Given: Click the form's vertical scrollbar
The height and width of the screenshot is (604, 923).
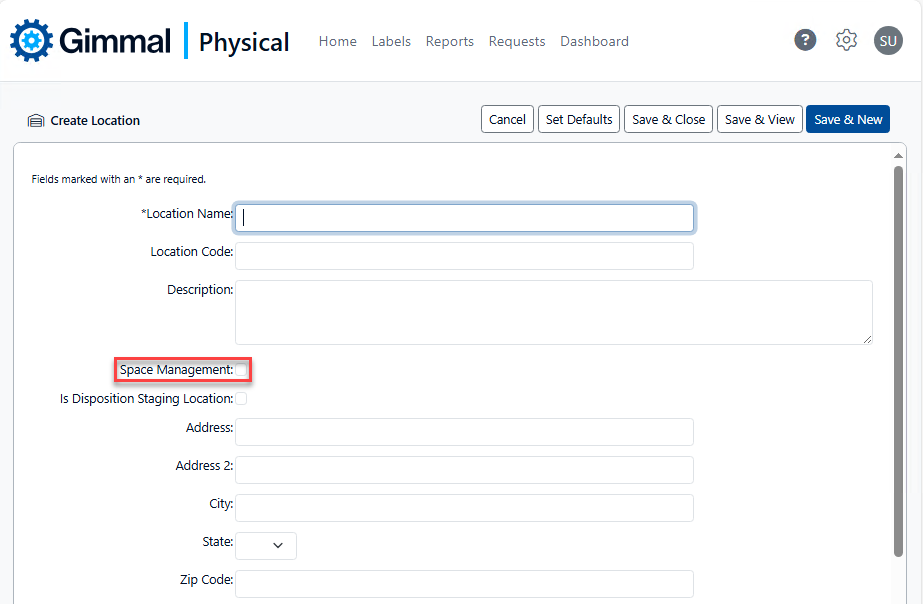Looking at the screenshot, I should tap(898, 360).
